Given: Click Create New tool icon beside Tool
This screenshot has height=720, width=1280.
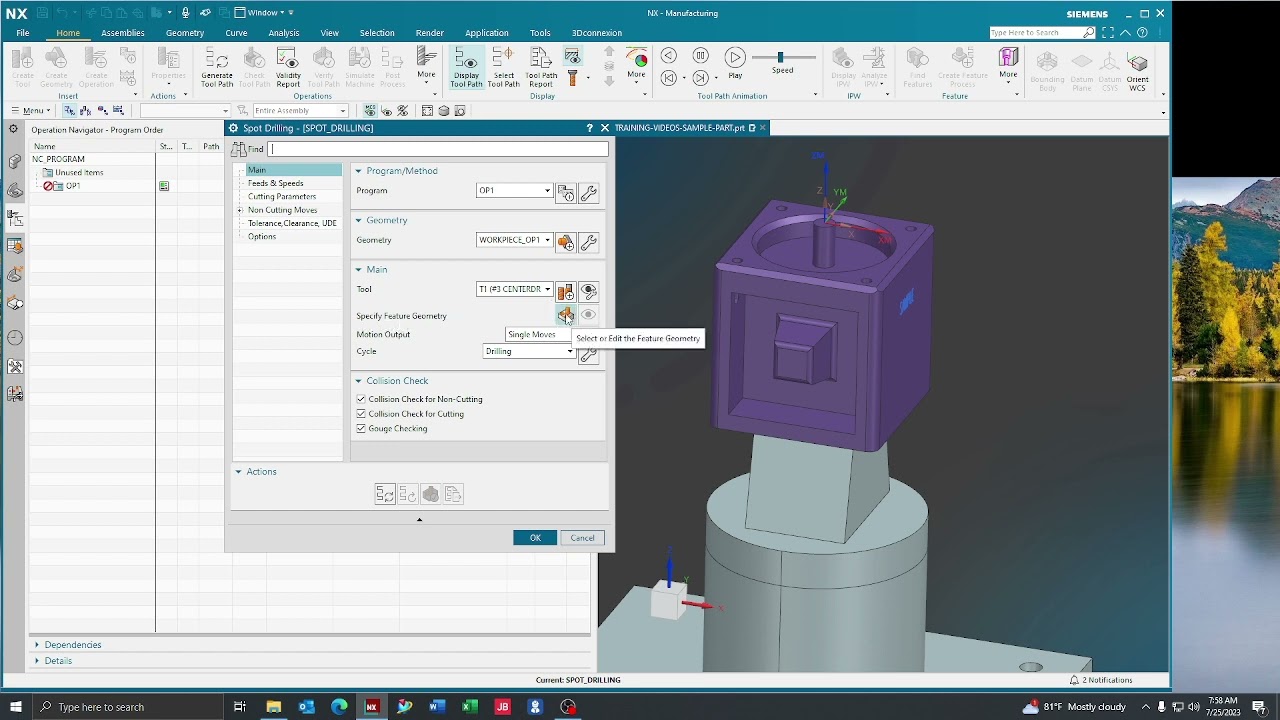Looking at the screenshot, I should (566, 291).
